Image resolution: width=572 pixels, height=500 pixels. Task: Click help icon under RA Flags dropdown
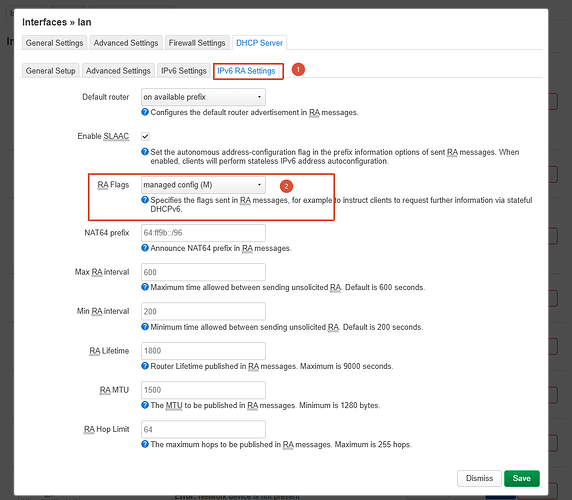(x=145, y=199)
